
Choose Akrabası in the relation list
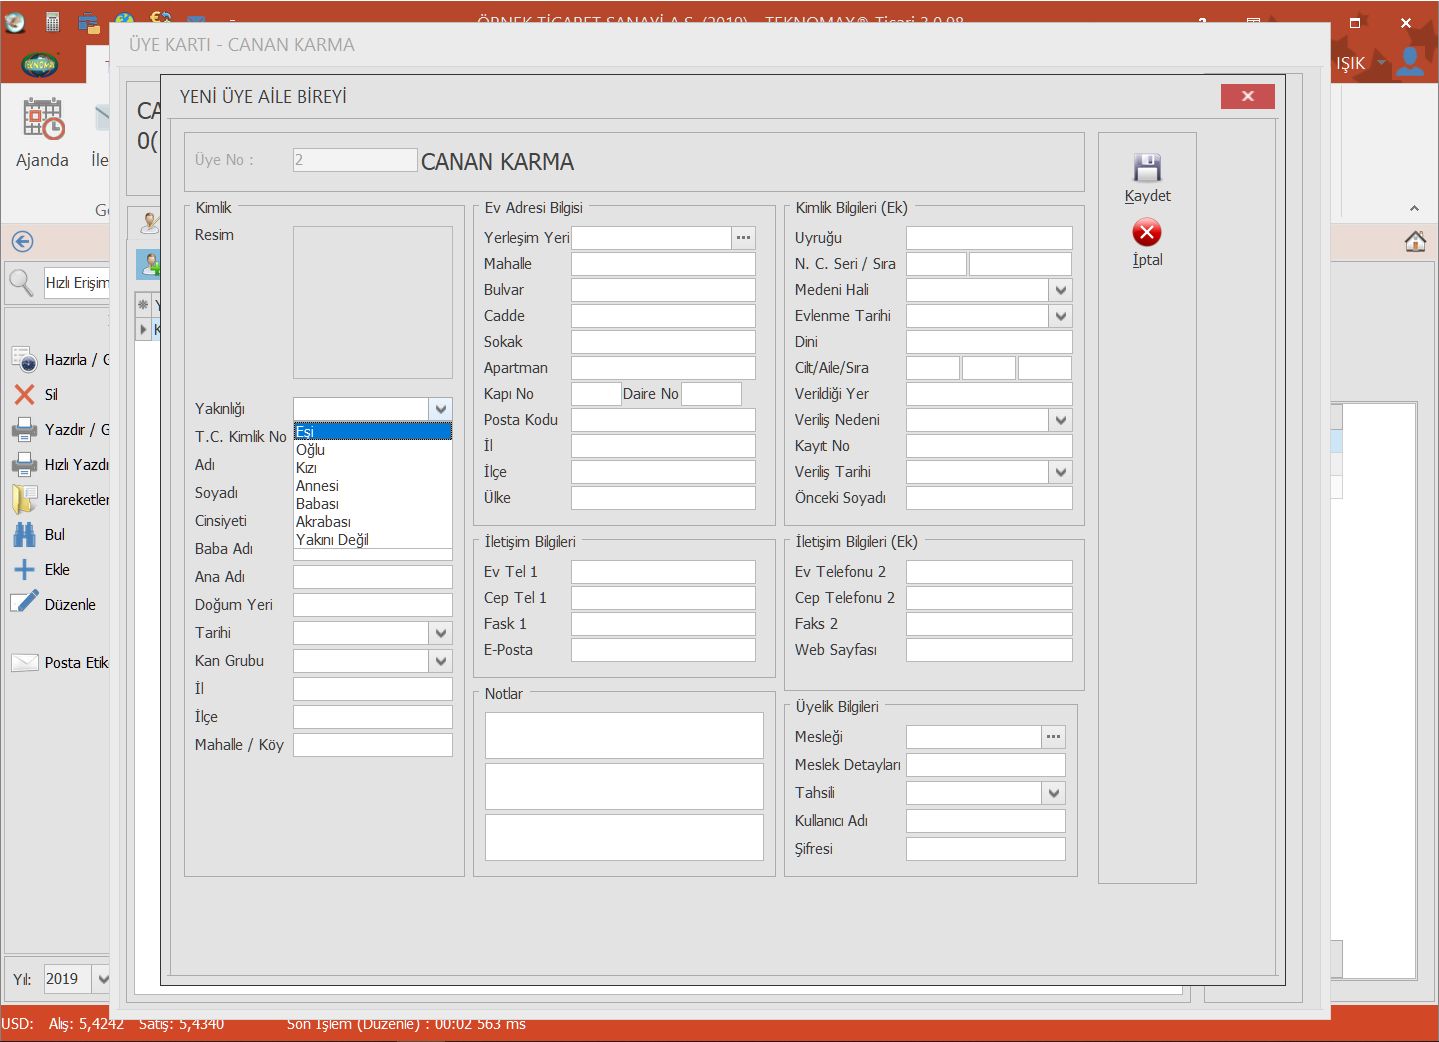372,522
